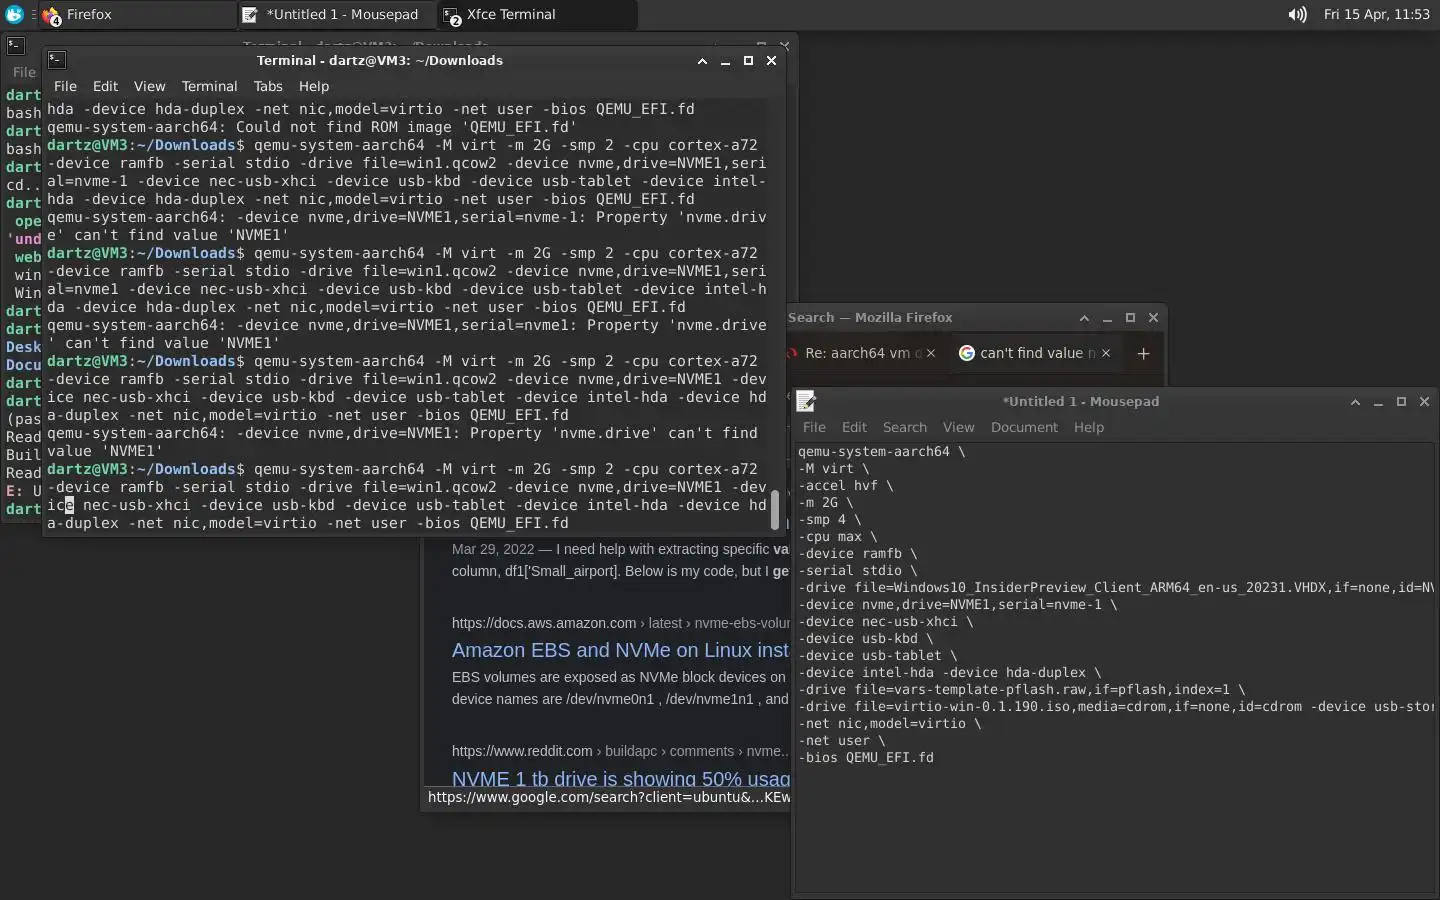Switch to Firefox in the taskbar
The width and height of the screenshot is (1440, 900).
tap(137, 15)
